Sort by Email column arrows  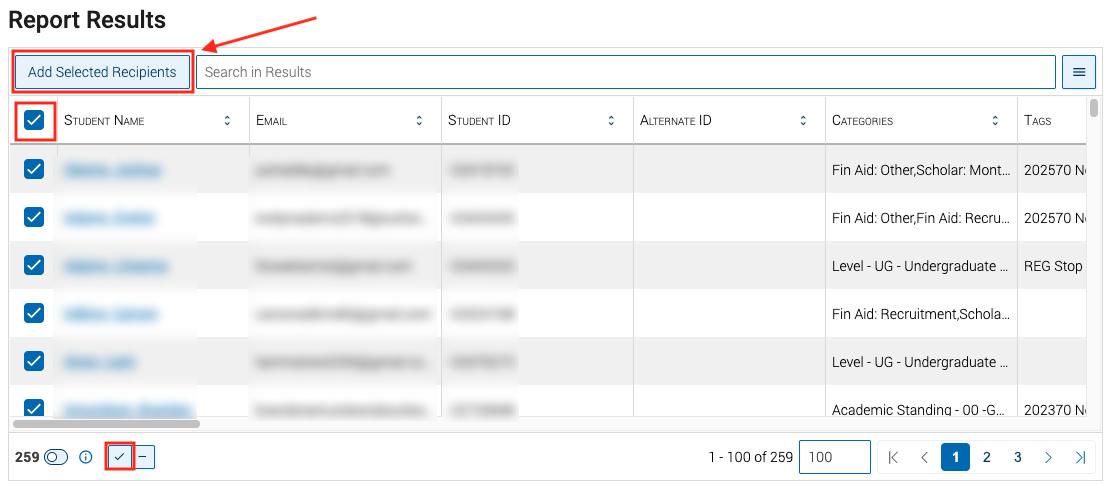(x=419, y=121)
